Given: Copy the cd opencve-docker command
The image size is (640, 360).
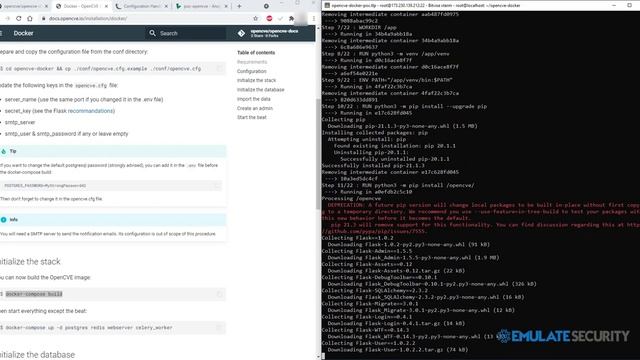Looking at the screenshot, I should 220,68.
